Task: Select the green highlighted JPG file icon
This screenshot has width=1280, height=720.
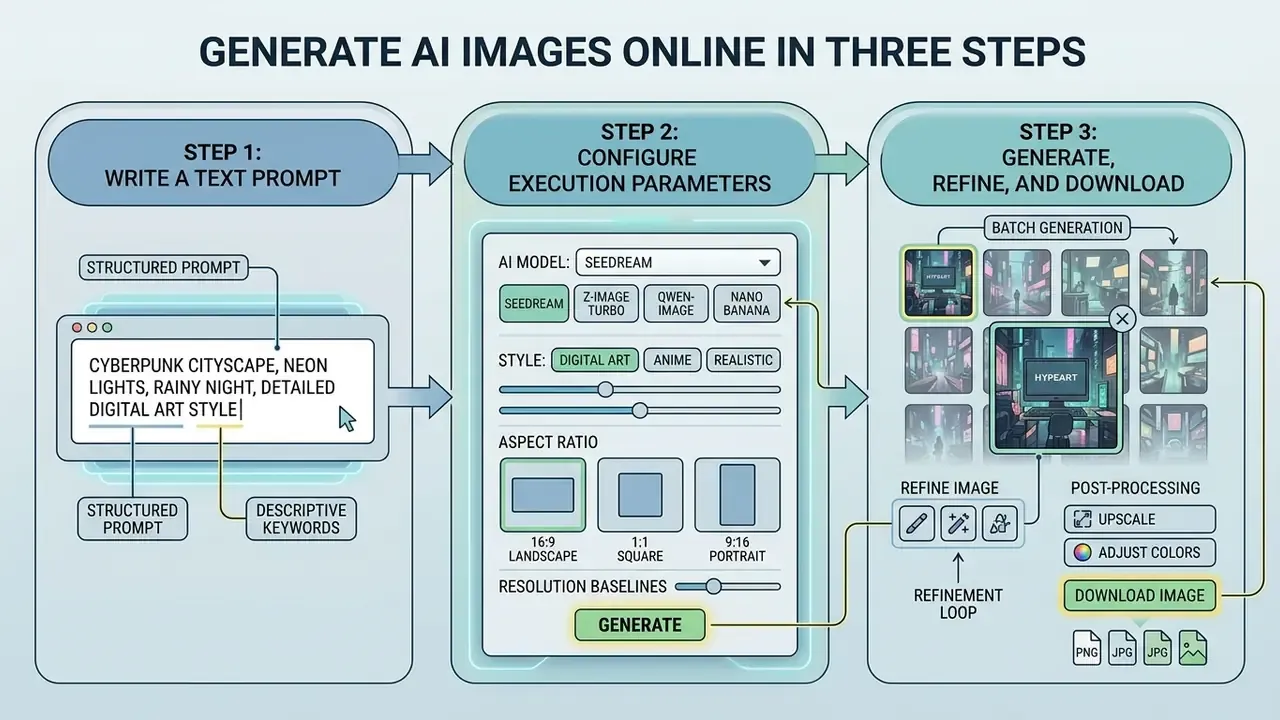Action: pos(1158,647)
